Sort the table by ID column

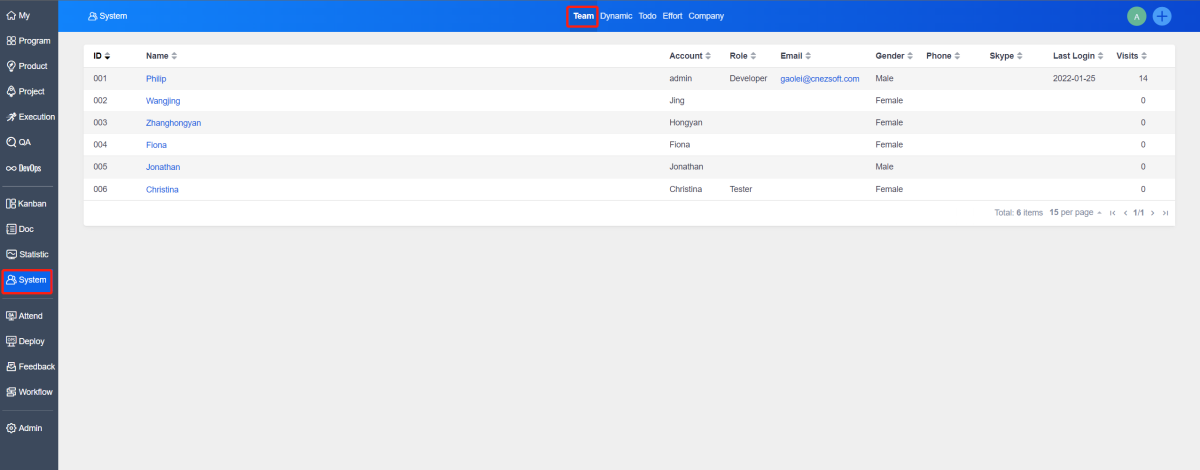pyautogui.click(x=102, y=56)
